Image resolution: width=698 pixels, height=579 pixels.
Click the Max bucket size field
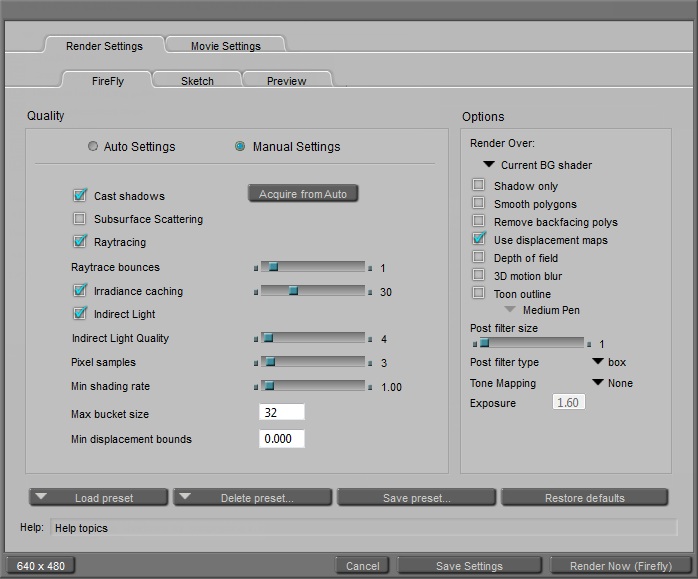point(281,413)
